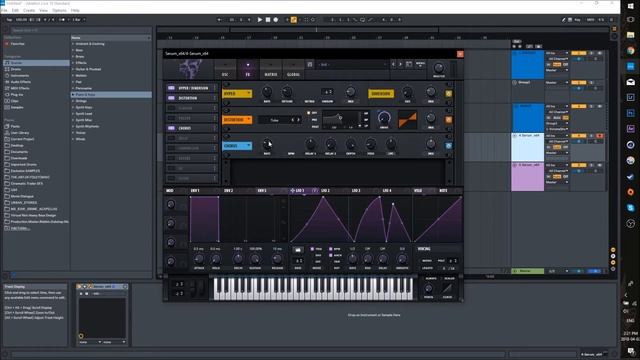The height and width of the screenshot is (360, 640).
Task: Click the Master track label
Action: [x=527, y=271]
